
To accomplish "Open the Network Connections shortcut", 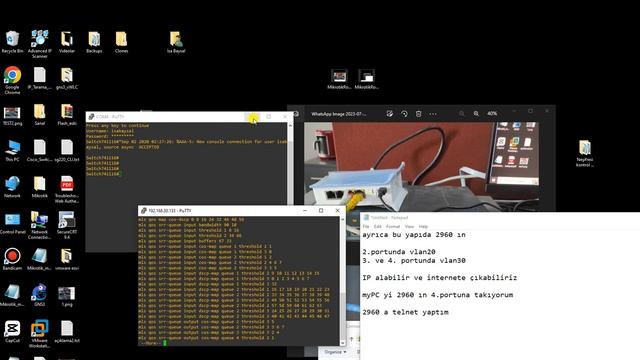I will pos(40,225).
